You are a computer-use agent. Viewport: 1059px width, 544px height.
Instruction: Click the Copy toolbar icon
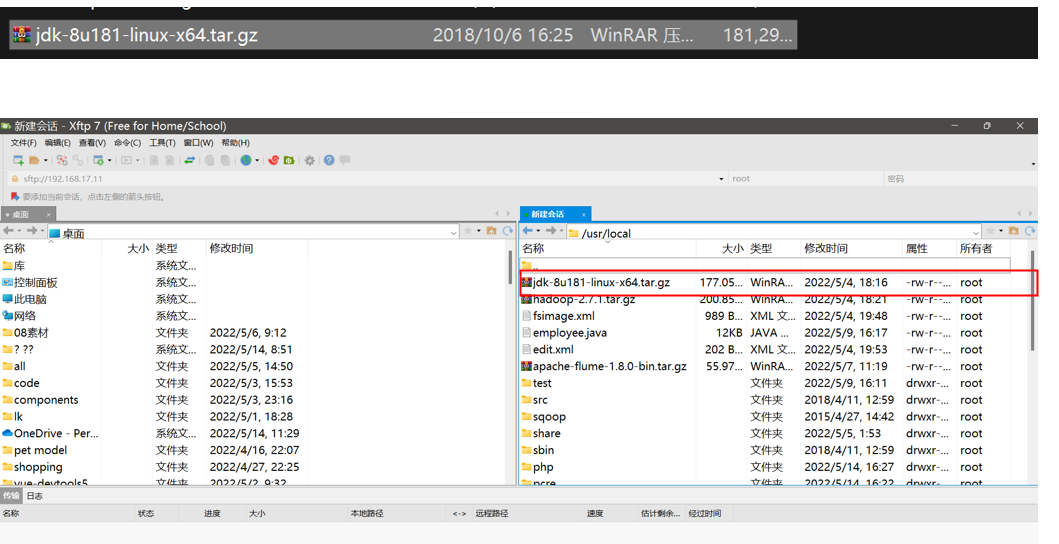click(209, 160)
